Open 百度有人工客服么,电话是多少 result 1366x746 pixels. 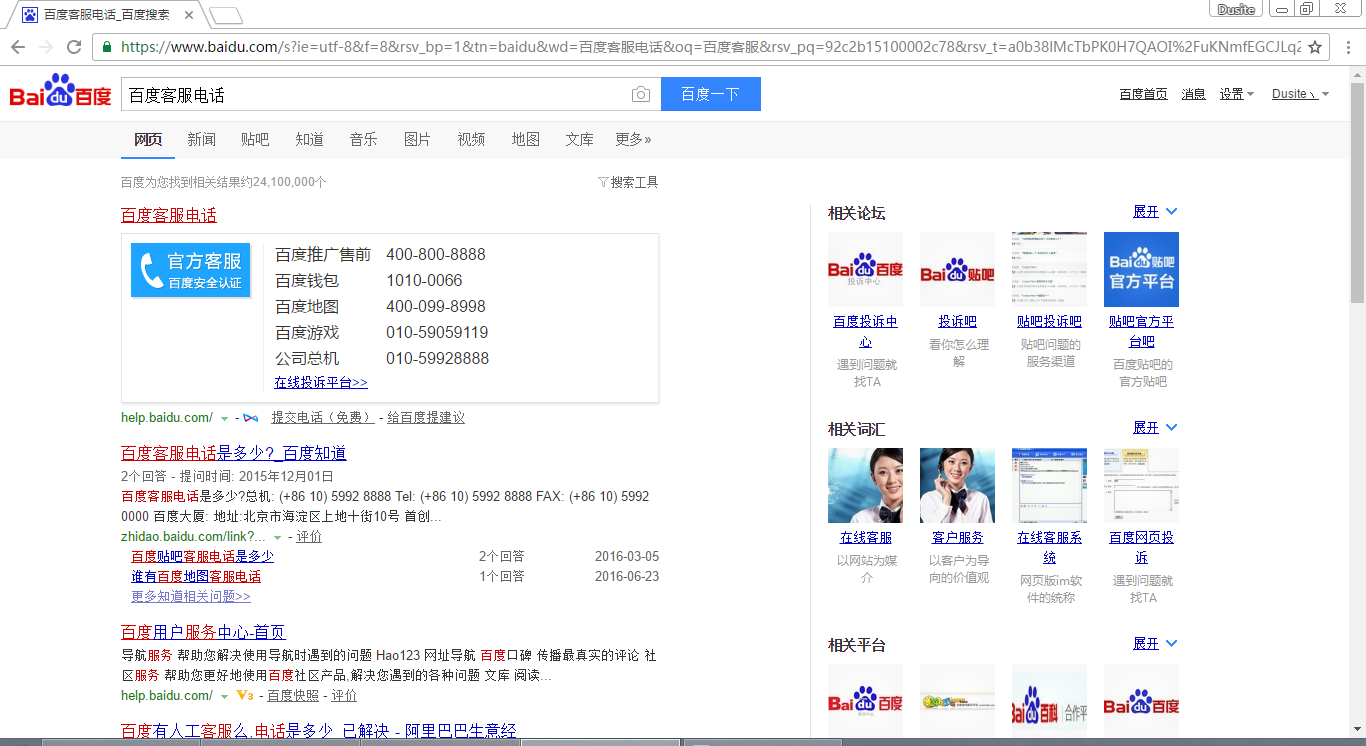click(319, 731)
